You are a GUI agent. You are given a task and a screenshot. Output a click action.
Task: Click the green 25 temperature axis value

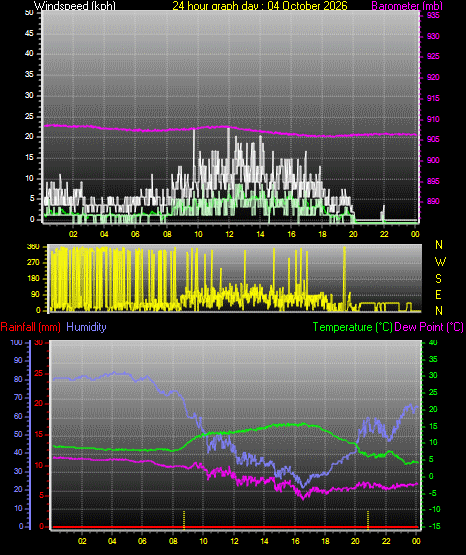click(x=433, y=393)
